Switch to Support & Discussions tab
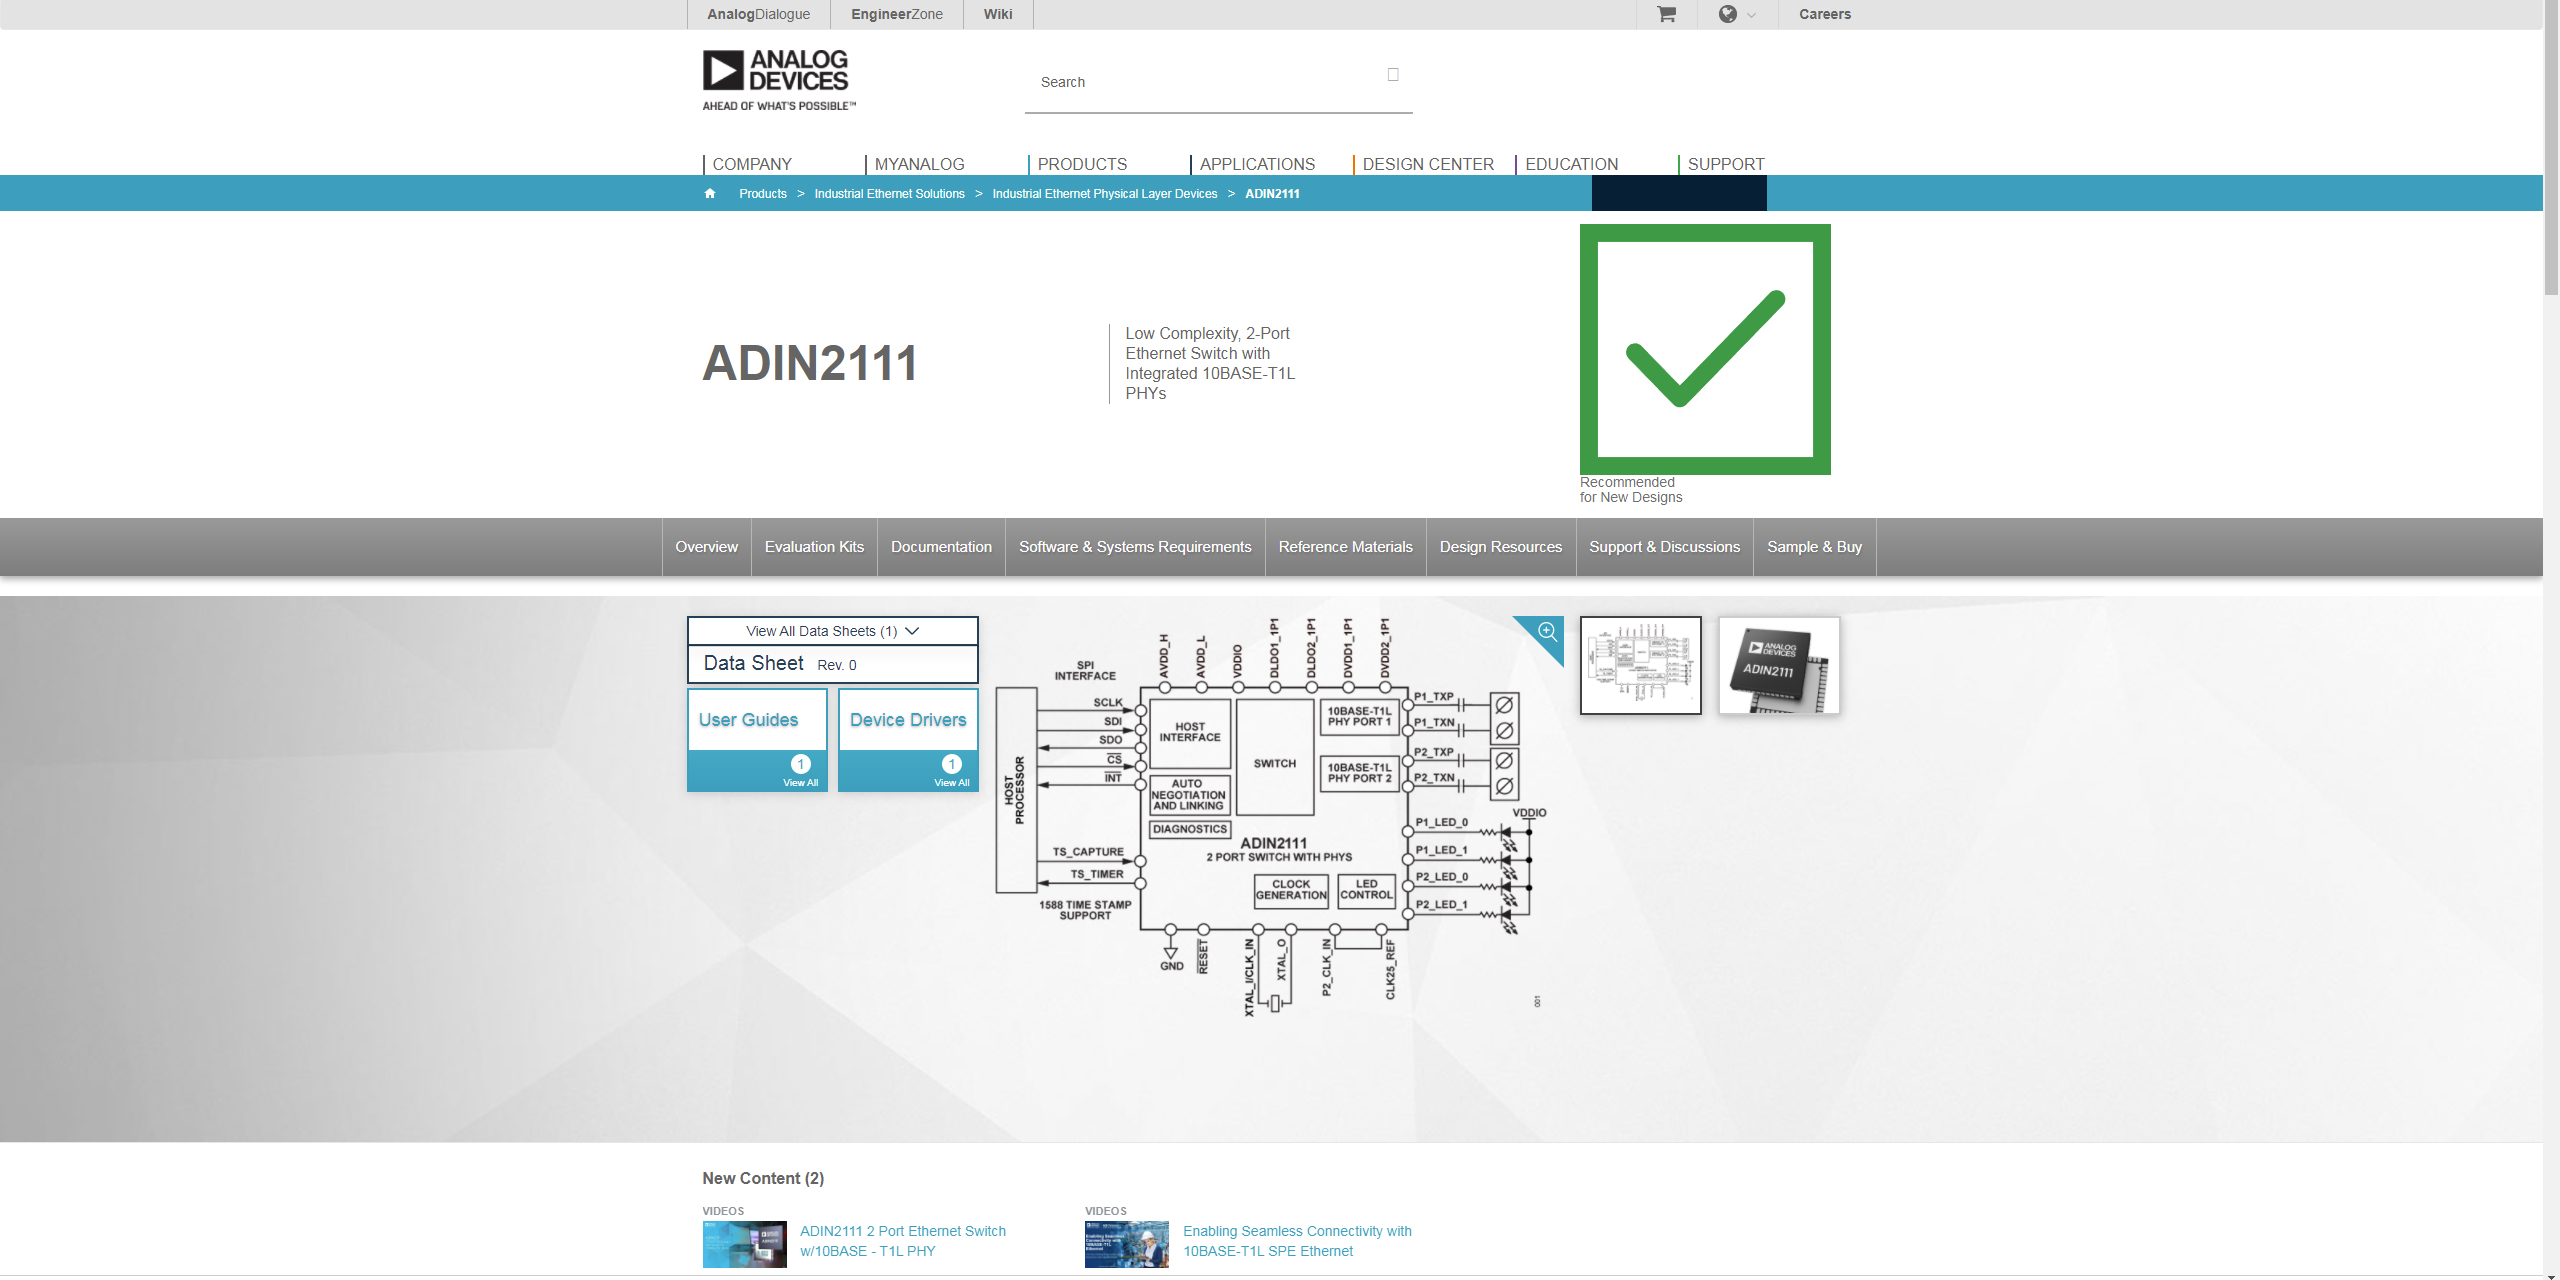Viewport: 2560px width, 1280px height. [x=1664, y=547]
